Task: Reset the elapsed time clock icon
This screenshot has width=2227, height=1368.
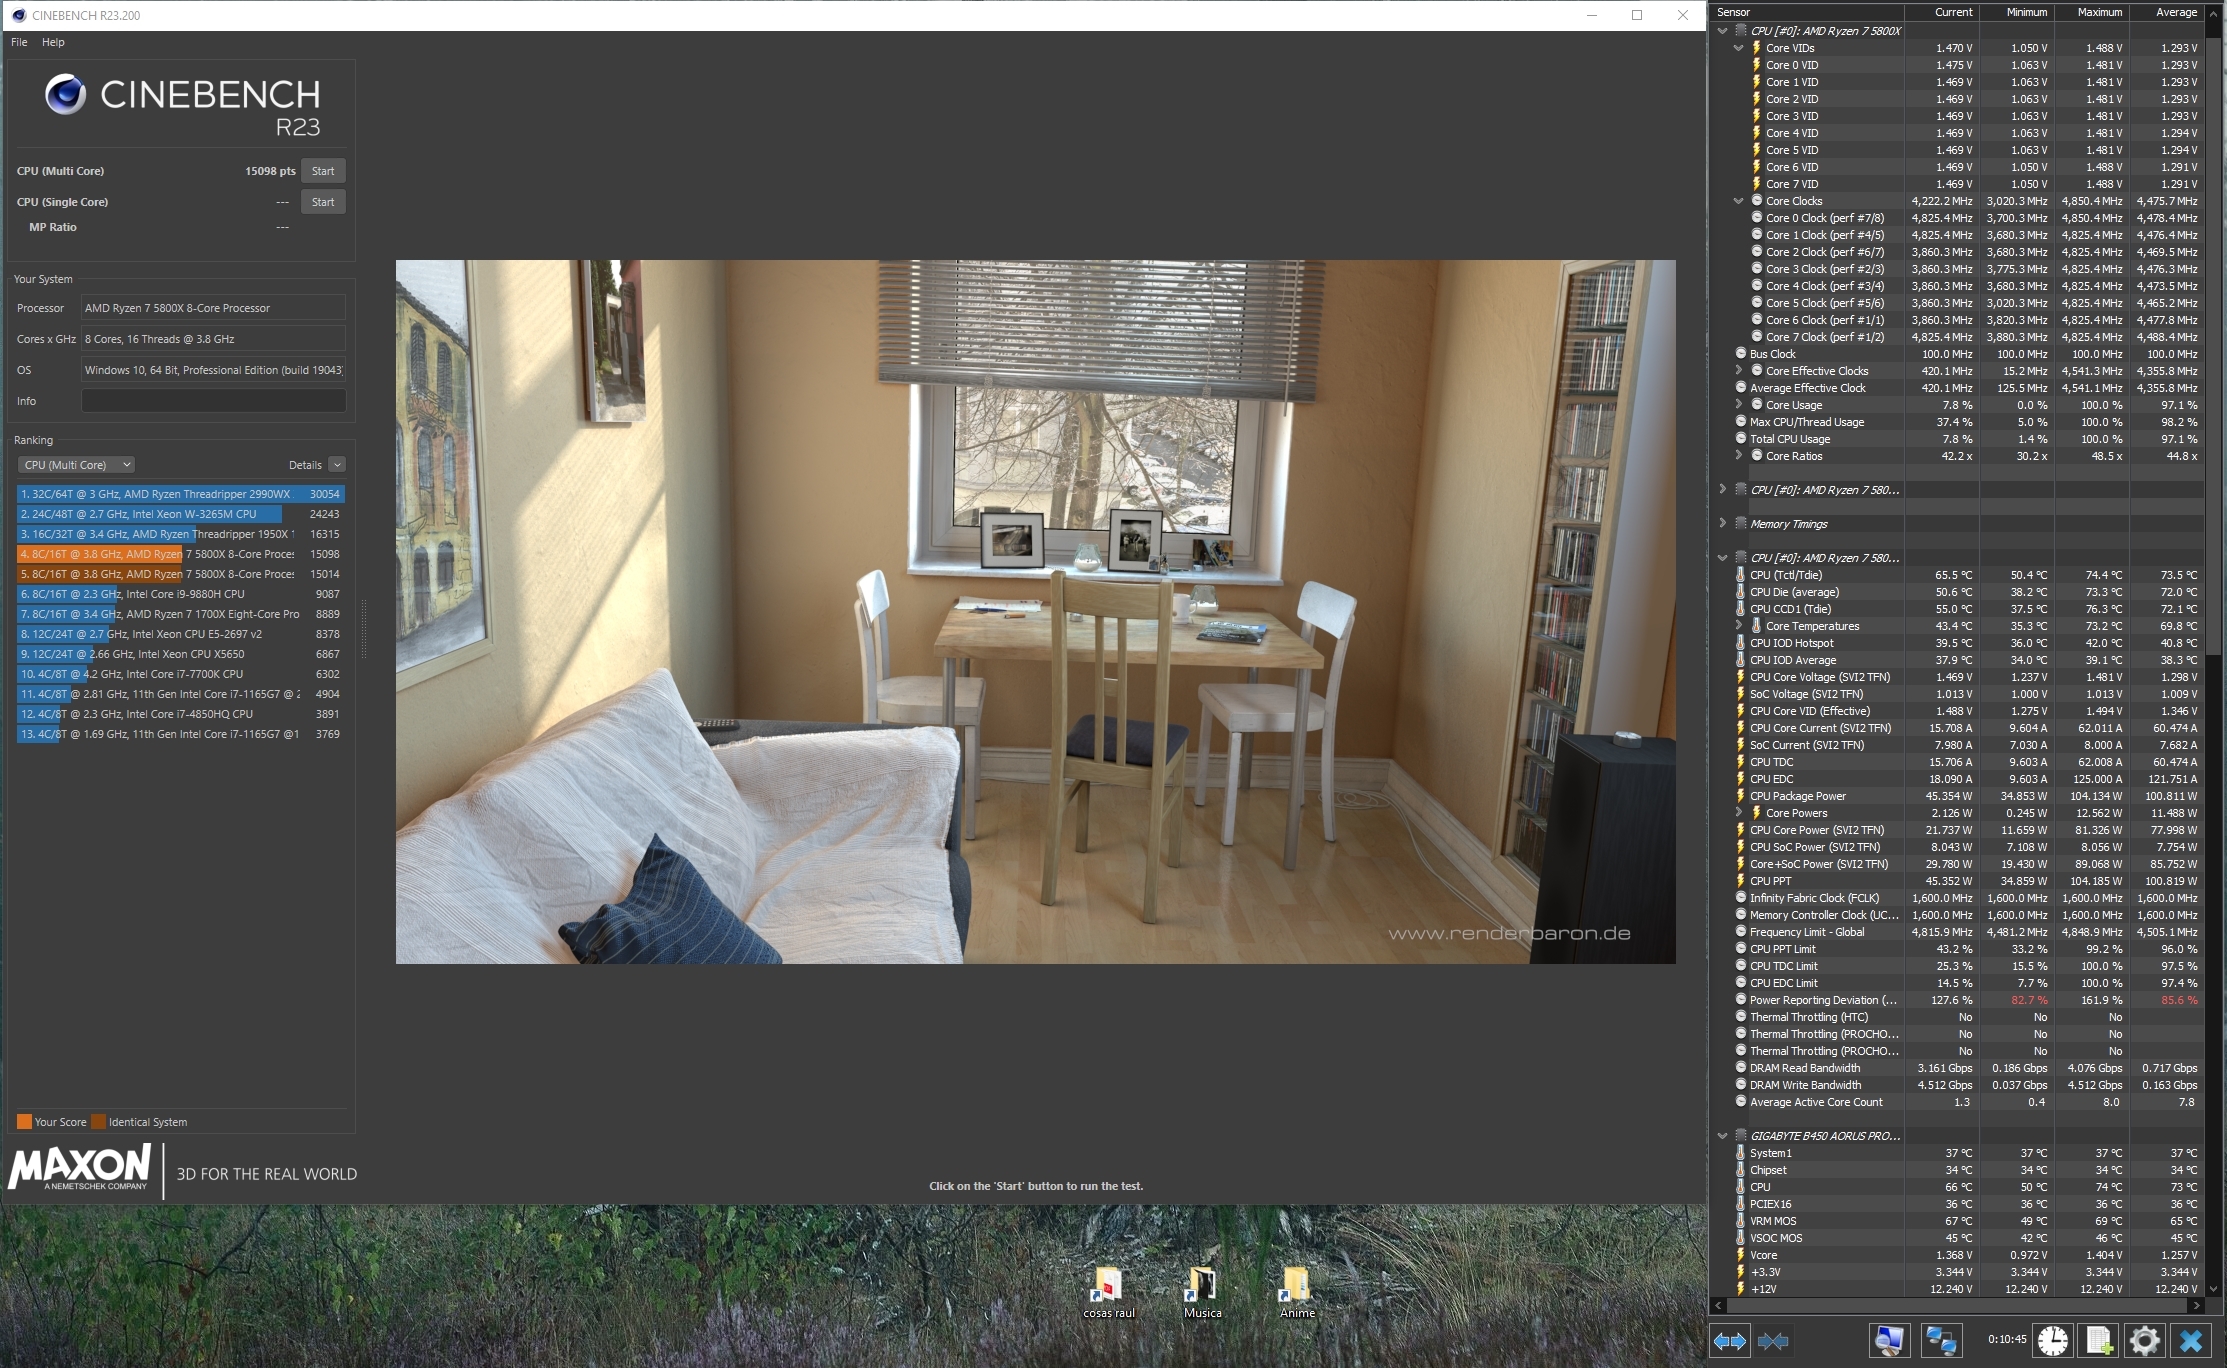Action: [2052, 1340]
